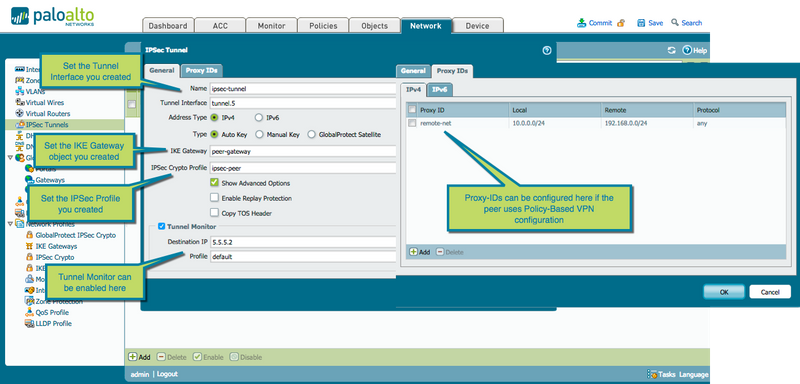Image resolution: width=800 pixels, height=384 pixels.
Task: Open Search with the magnifier icon
Action: [x=675, y=22]
